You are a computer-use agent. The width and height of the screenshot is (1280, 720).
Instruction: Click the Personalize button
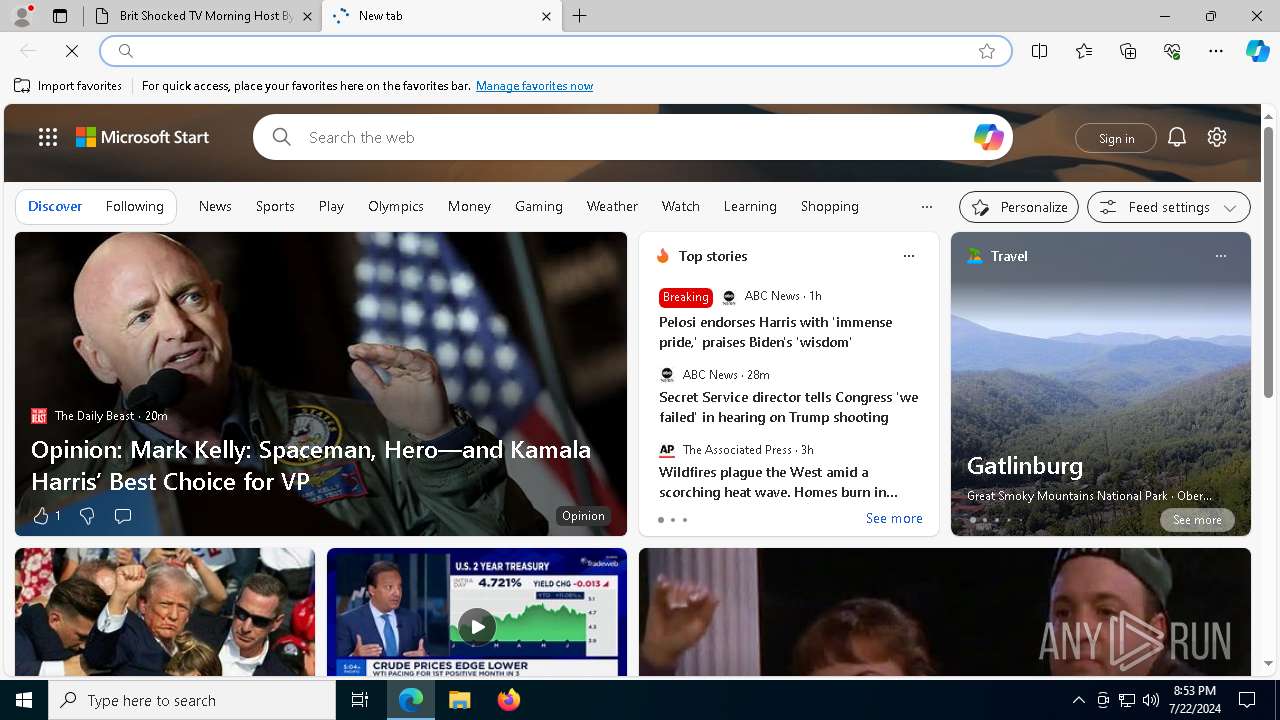pos(1019,207)
